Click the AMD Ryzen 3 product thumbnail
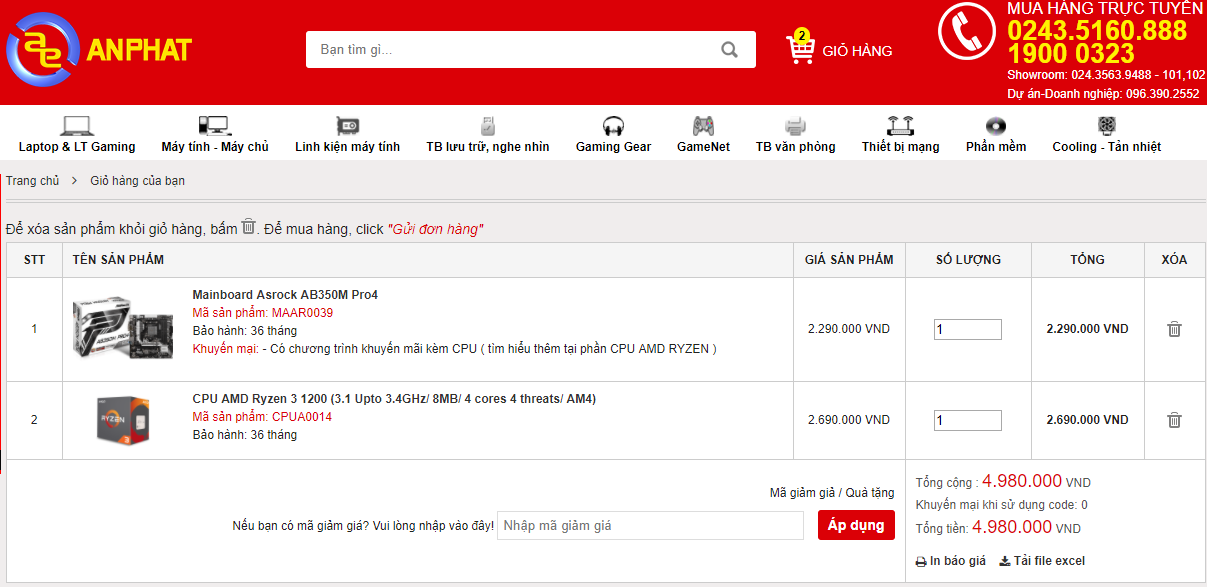This screenshot has height=587, width=1207. (x=123, y=420)
